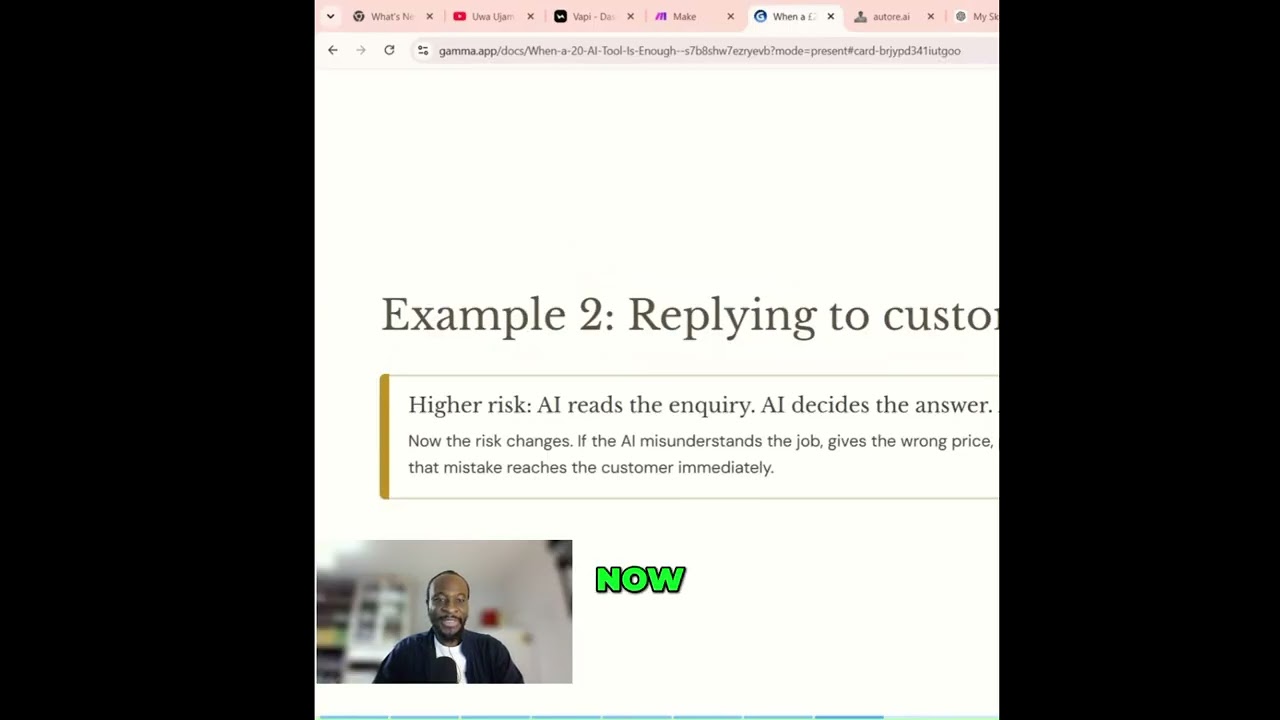Click the YouTube favicon on the Uwa Ujam tab

pos(459,16)
